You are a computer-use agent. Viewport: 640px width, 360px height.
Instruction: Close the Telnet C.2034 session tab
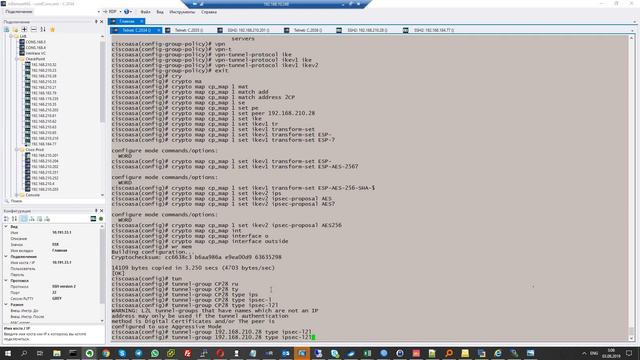(x=159, y=30)
